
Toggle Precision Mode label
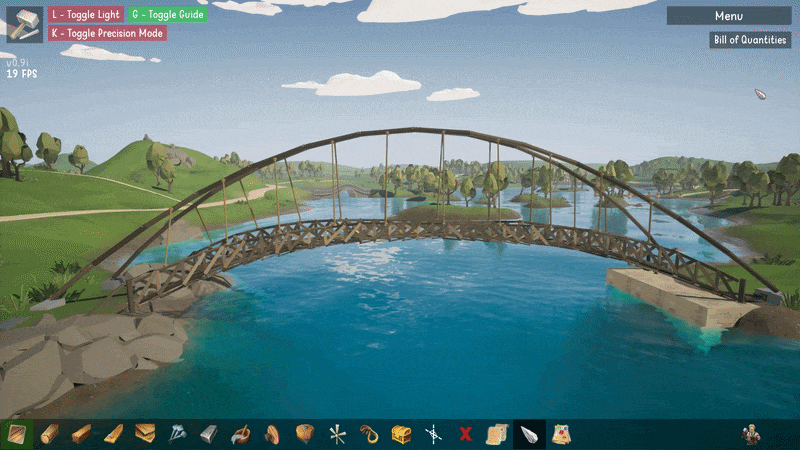coord(106,33)
